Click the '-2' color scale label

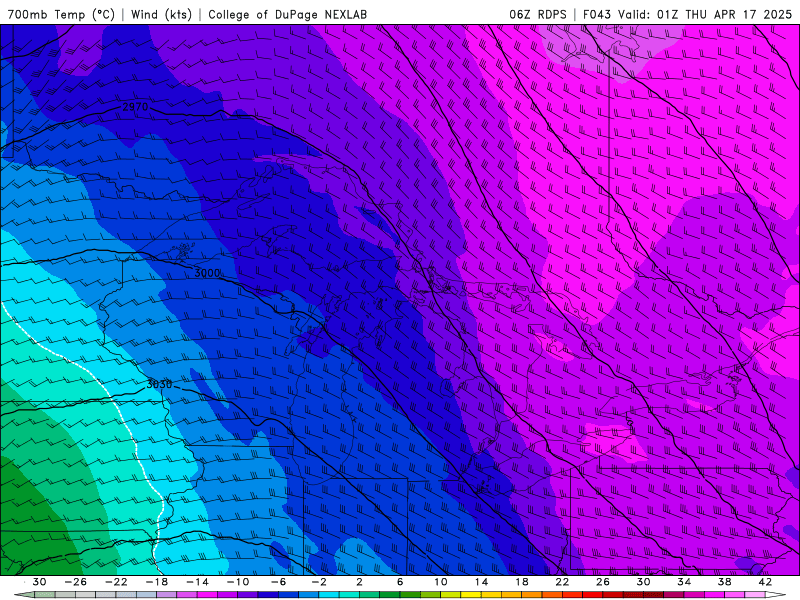click(319, 582)
